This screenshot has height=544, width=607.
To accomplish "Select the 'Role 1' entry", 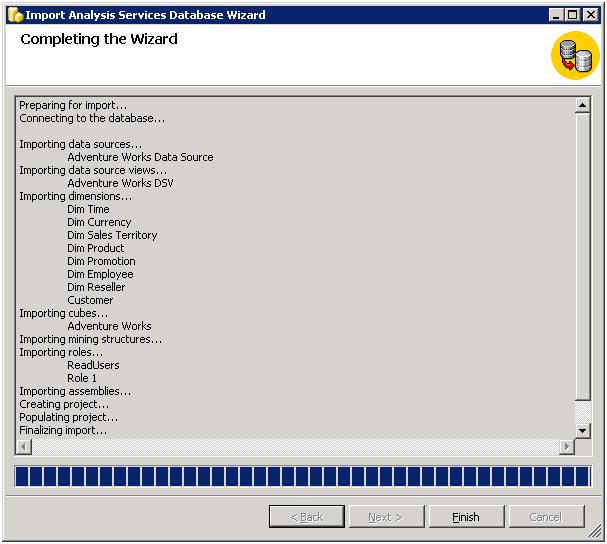I will pyautogui.click(x=82, y=378).
